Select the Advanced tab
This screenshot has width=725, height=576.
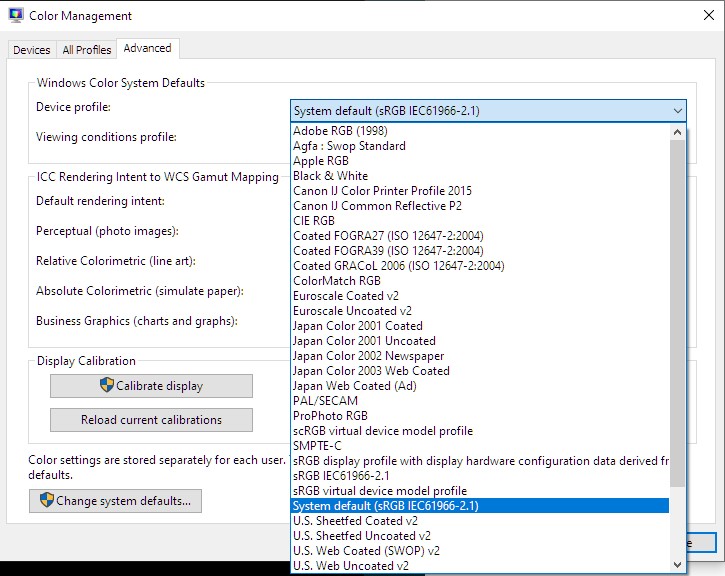[147, 48]
